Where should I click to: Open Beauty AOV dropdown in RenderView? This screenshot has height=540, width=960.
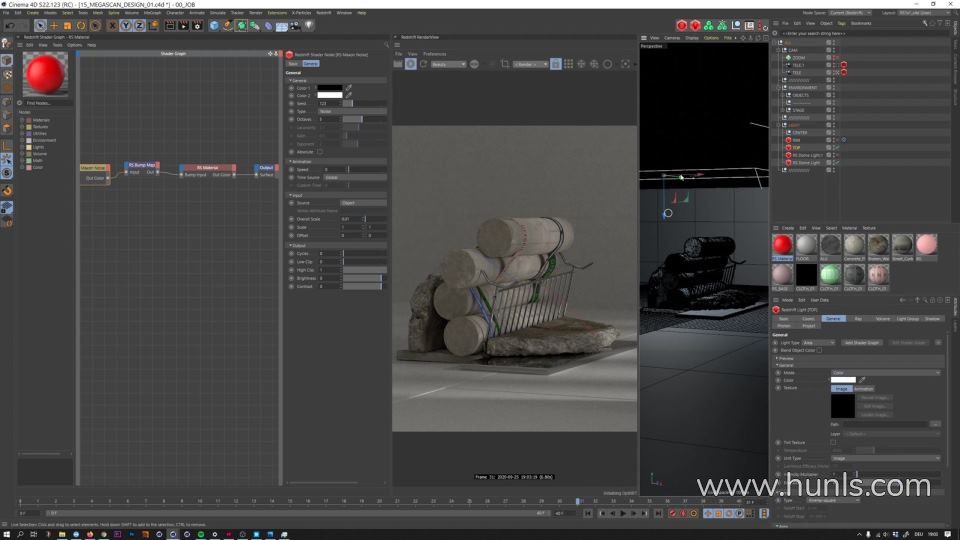click(448, 64)
